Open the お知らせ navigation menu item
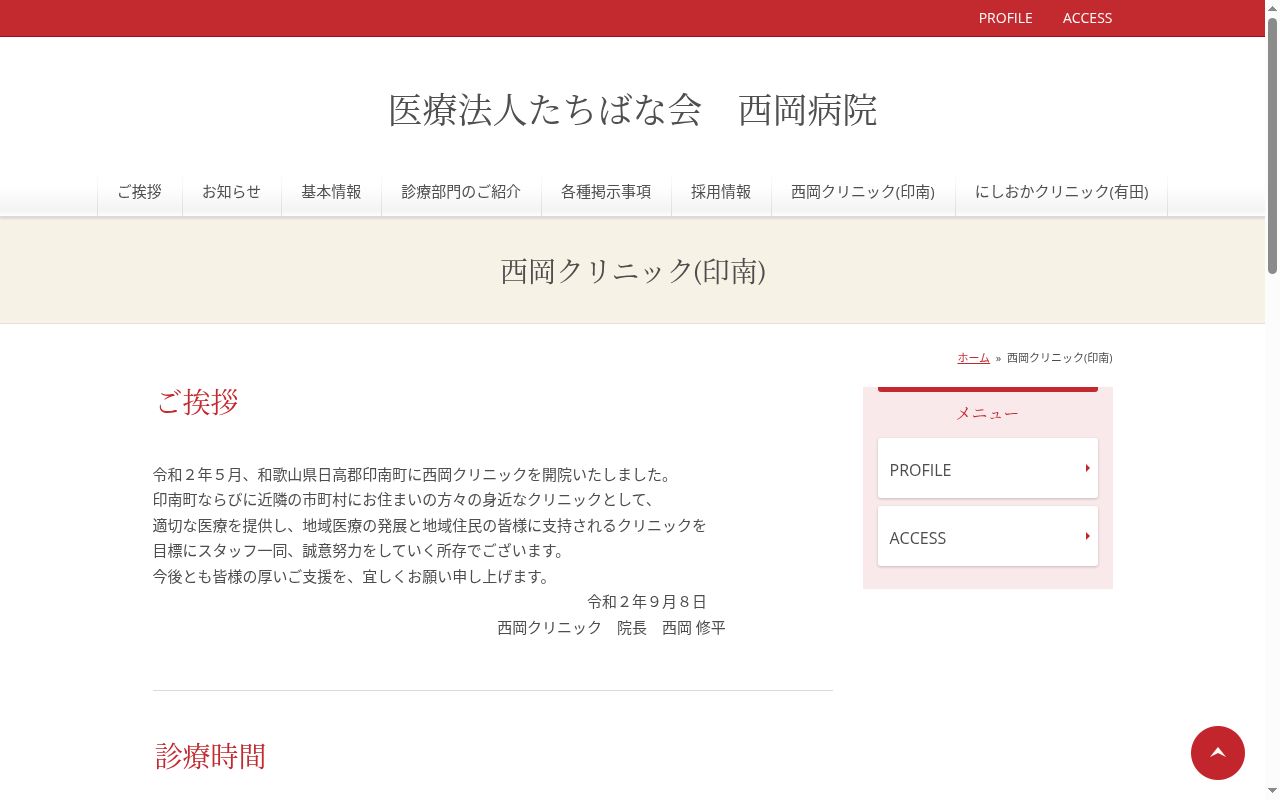This screenshot has width=1280, height=800. click(232, 192)
